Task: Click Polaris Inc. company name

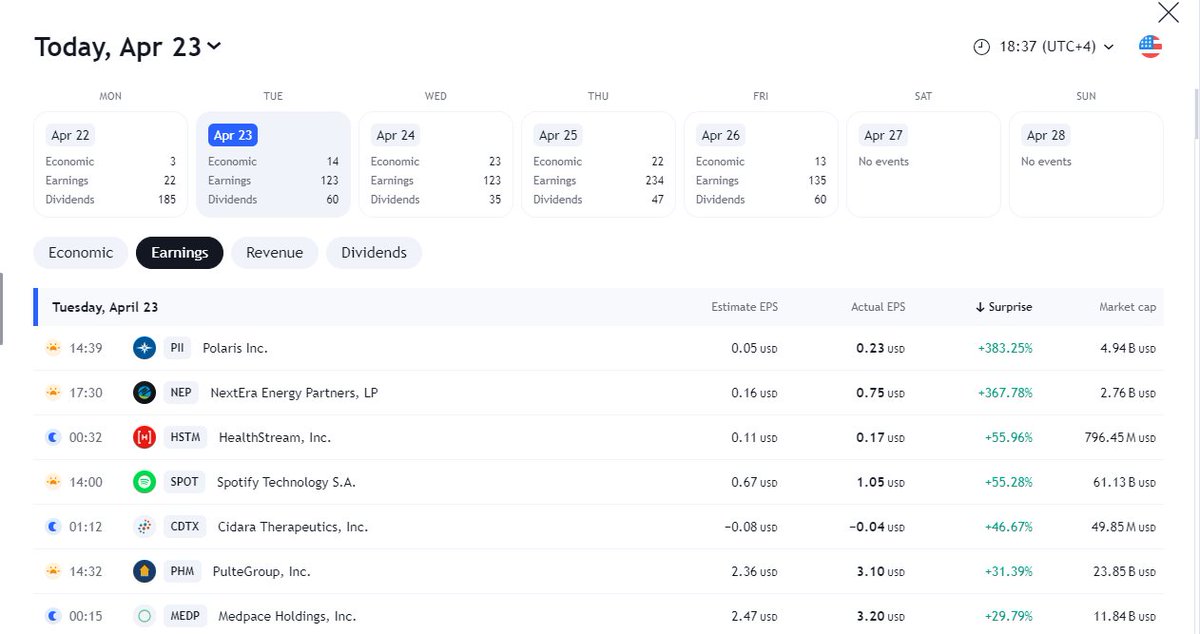Action: (235, 348)
